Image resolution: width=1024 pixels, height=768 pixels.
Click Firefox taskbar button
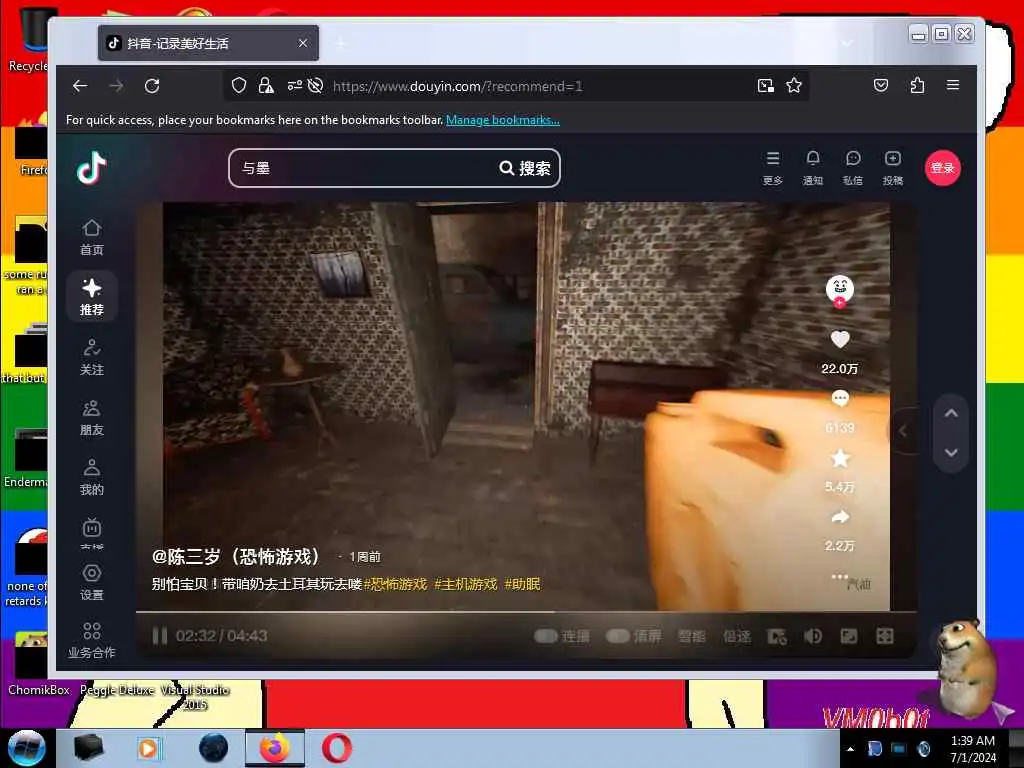275,748
